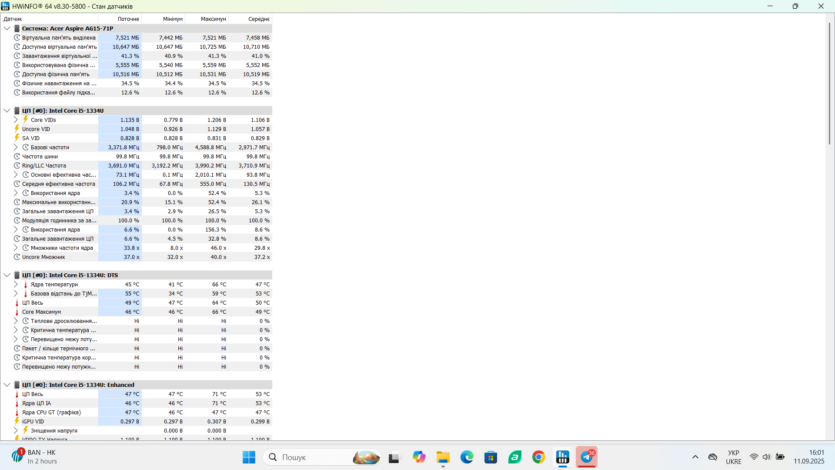Viewport: 835px width, 470px height.
Task: Expand the Ядра температури row
Action: pos(15,284)
